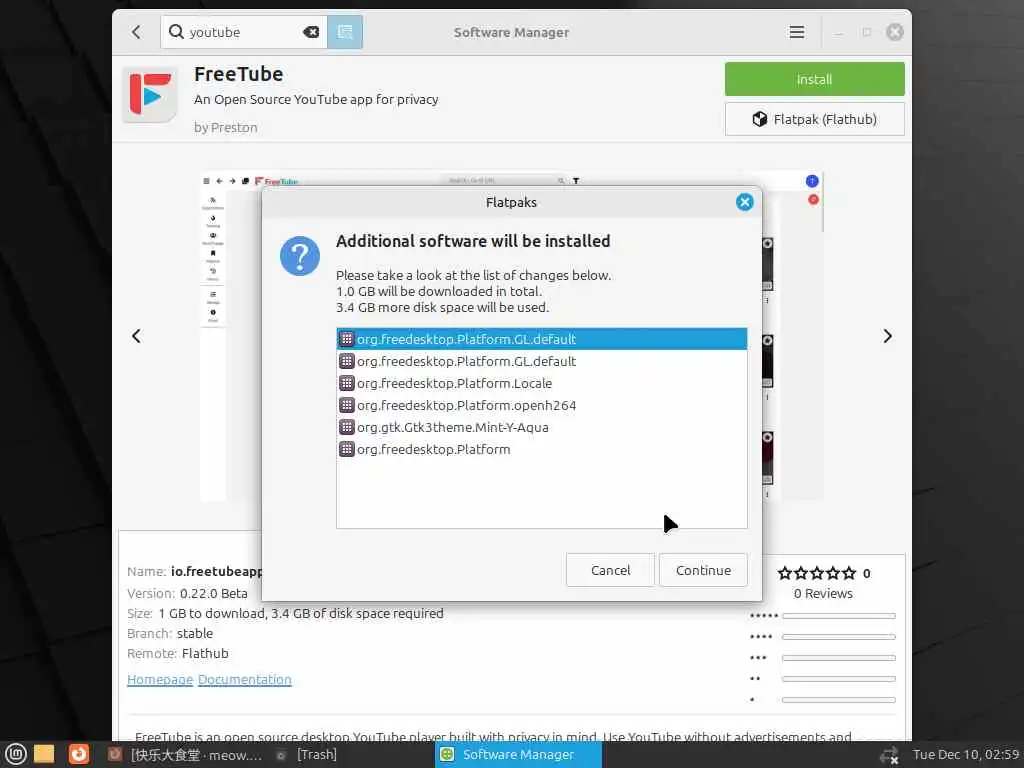Screen dimensions: 1024x768
Task: Click the Branch: stable text
Action: pyautogui.click(x=170, y=633)
